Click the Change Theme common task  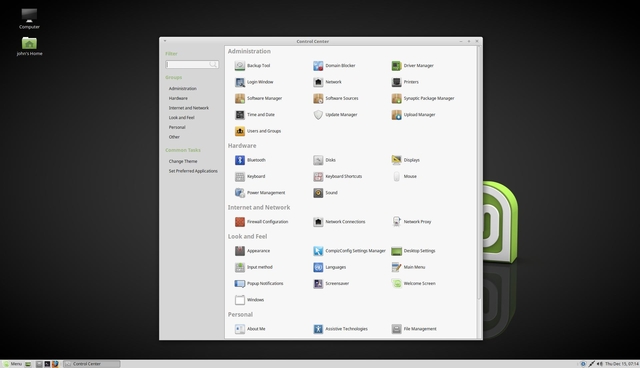coord(183,162)
